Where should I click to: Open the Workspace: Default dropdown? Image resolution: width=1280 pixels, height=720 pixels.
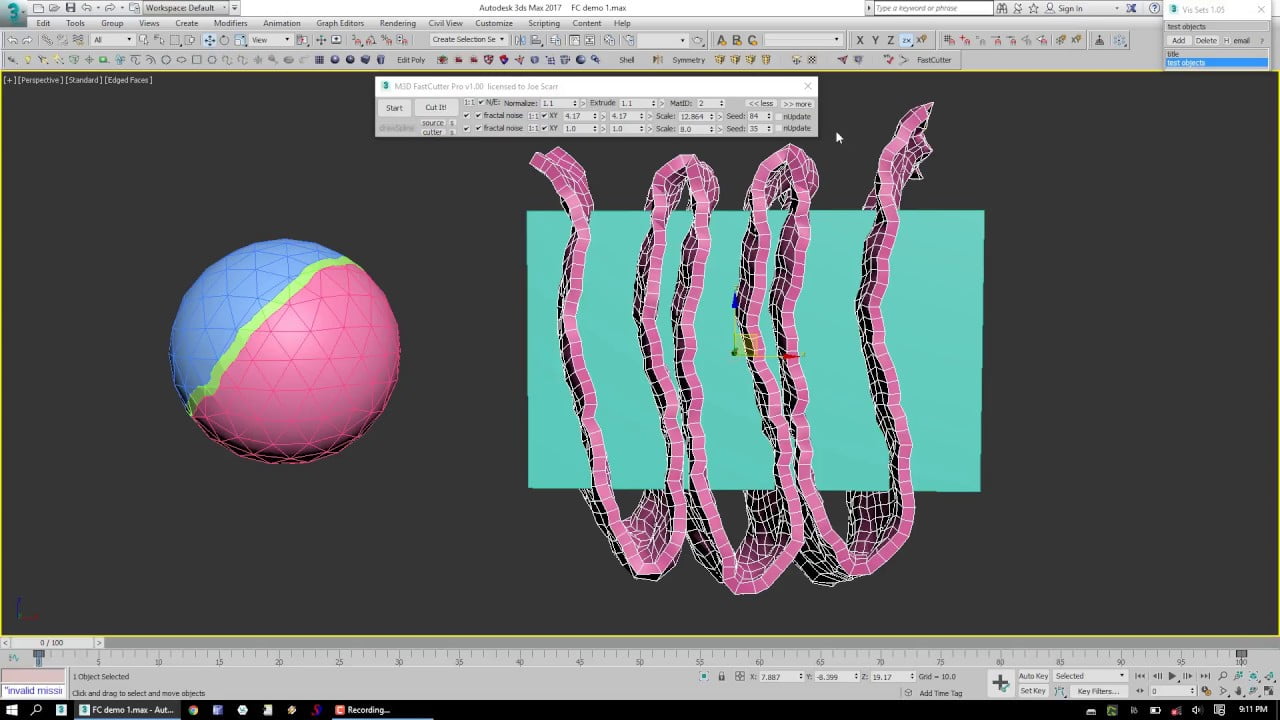186,8
